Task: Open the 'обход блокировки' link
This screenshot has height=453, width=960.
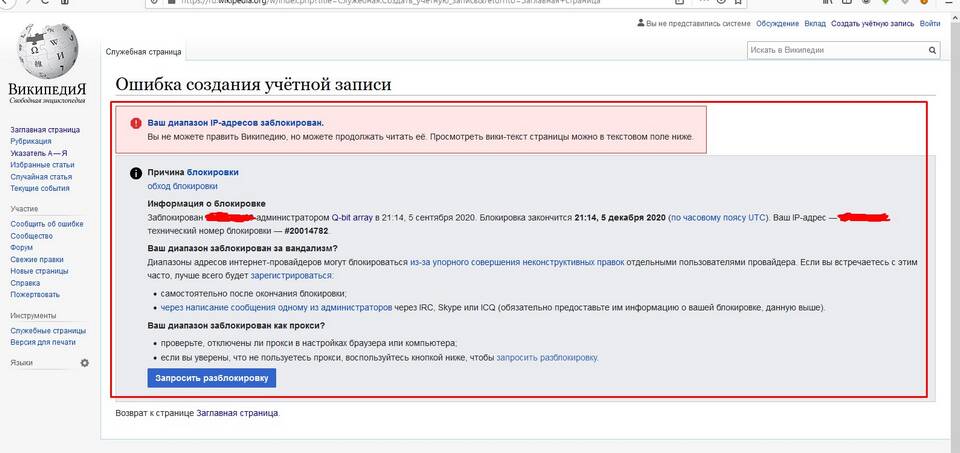Action: click(182, 186)
